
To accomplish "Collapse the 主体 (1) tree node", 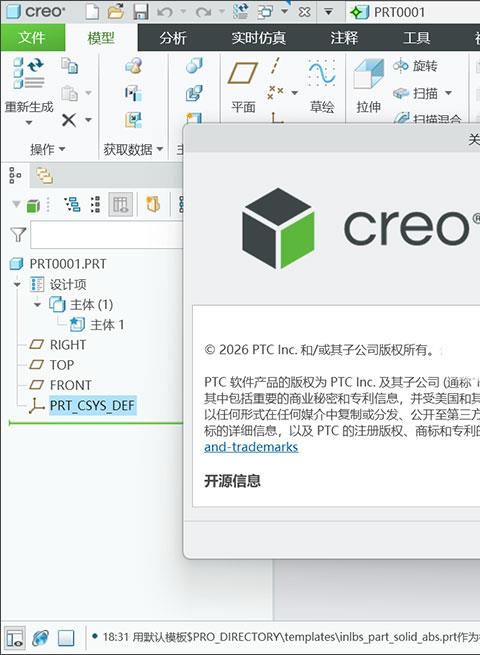I will pyautogui.click(x=37, y=305).
